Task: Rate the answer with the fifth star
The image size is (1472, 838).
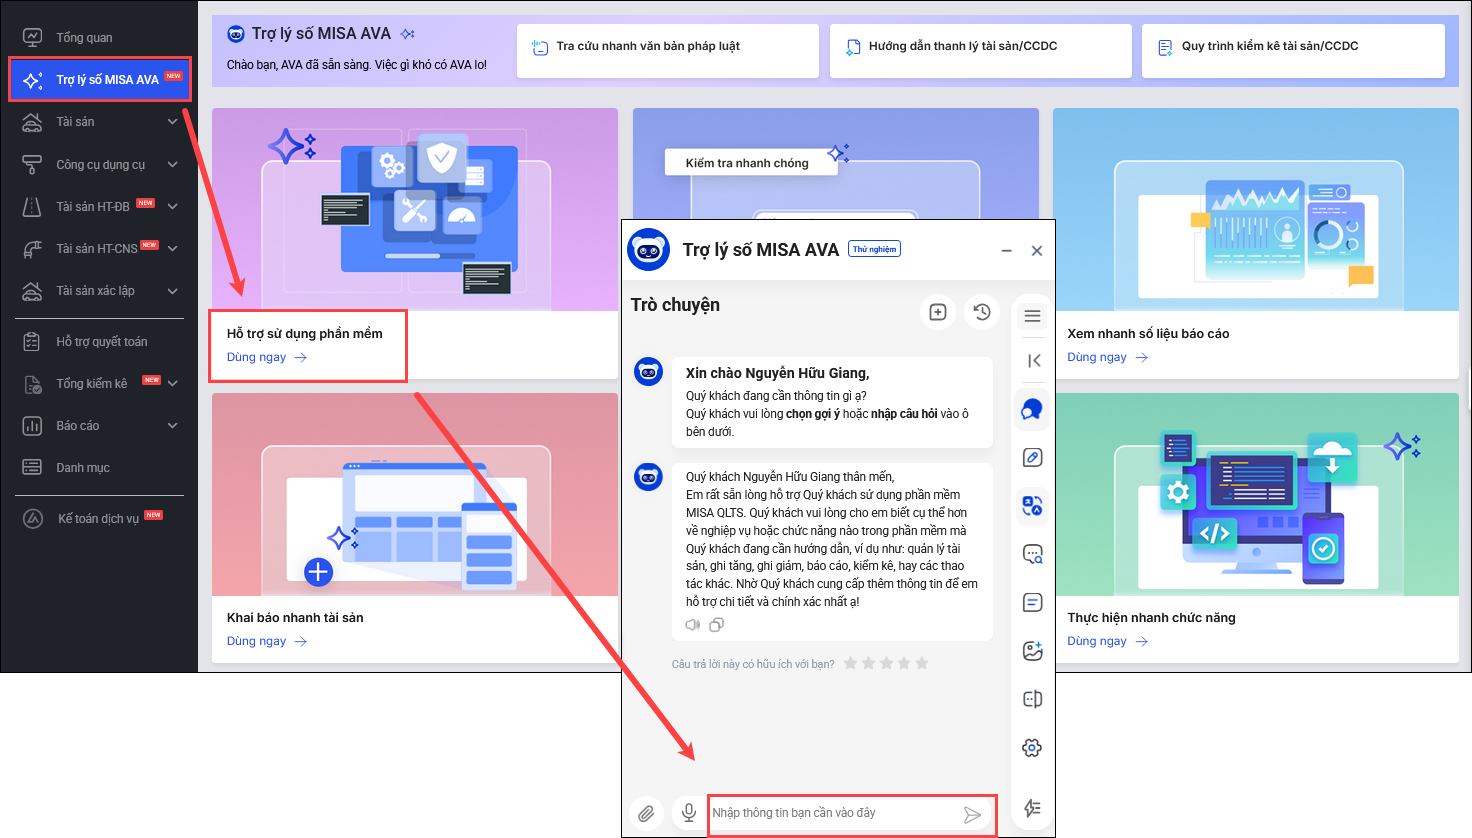Action: coord(922,663)
